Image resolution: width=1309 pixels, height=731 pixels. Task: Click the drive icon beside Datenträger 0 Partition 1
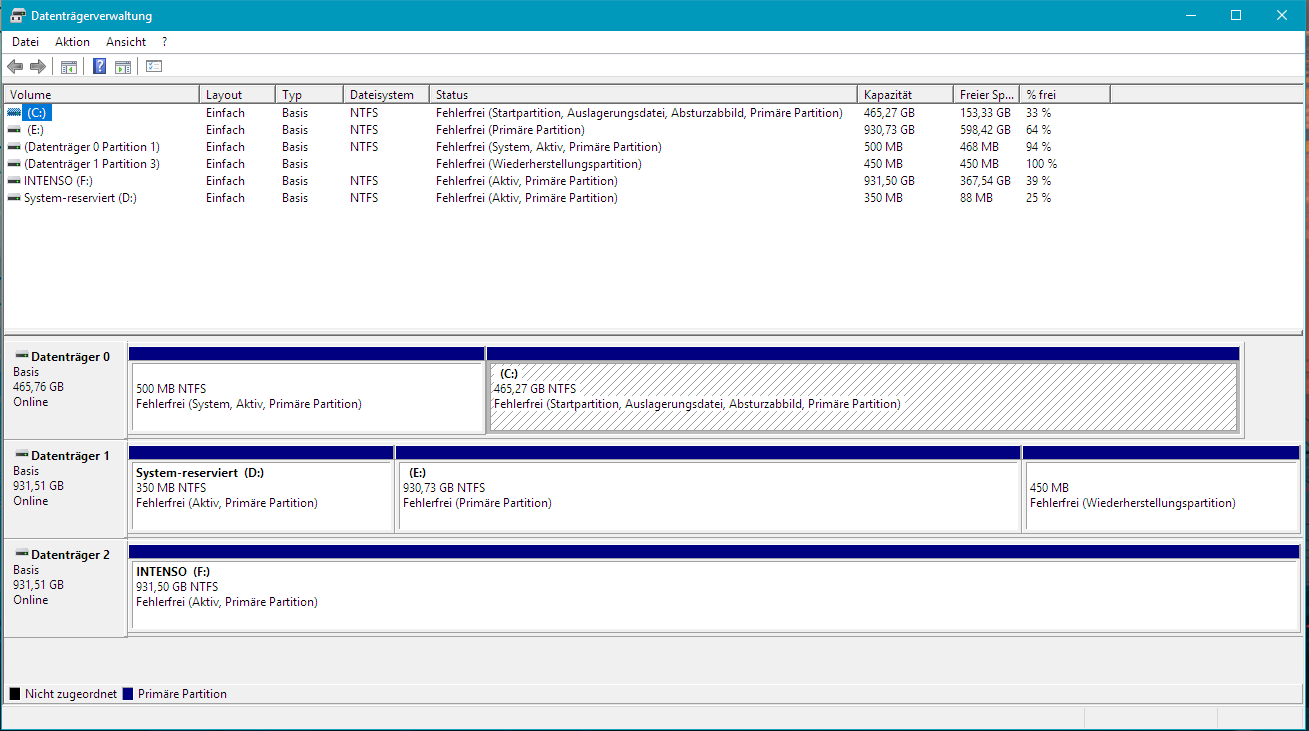pyautogui.click(x=14, y=147)
